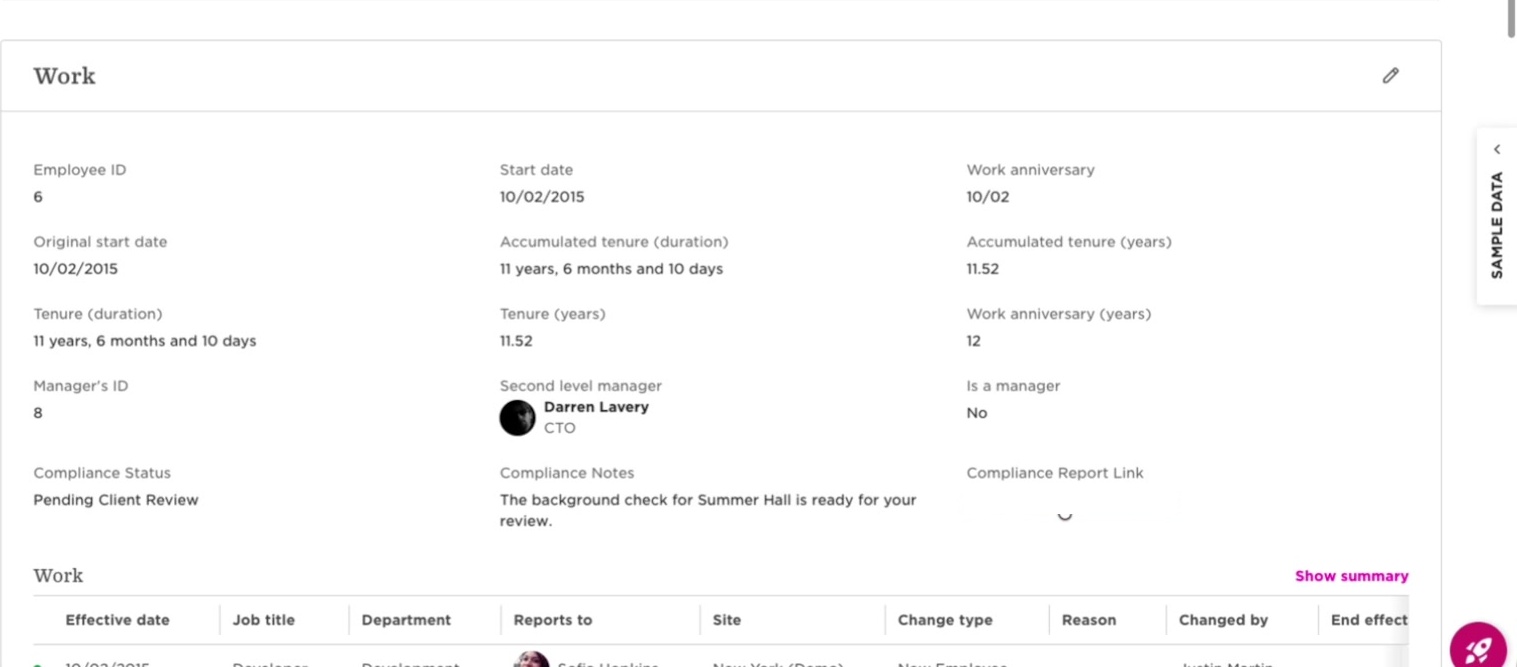The height and width of the screenshot is (667, 1517).
Task: Select Tenure (duration) value 11 years, 6 months
Action: [x=145, y=341]
